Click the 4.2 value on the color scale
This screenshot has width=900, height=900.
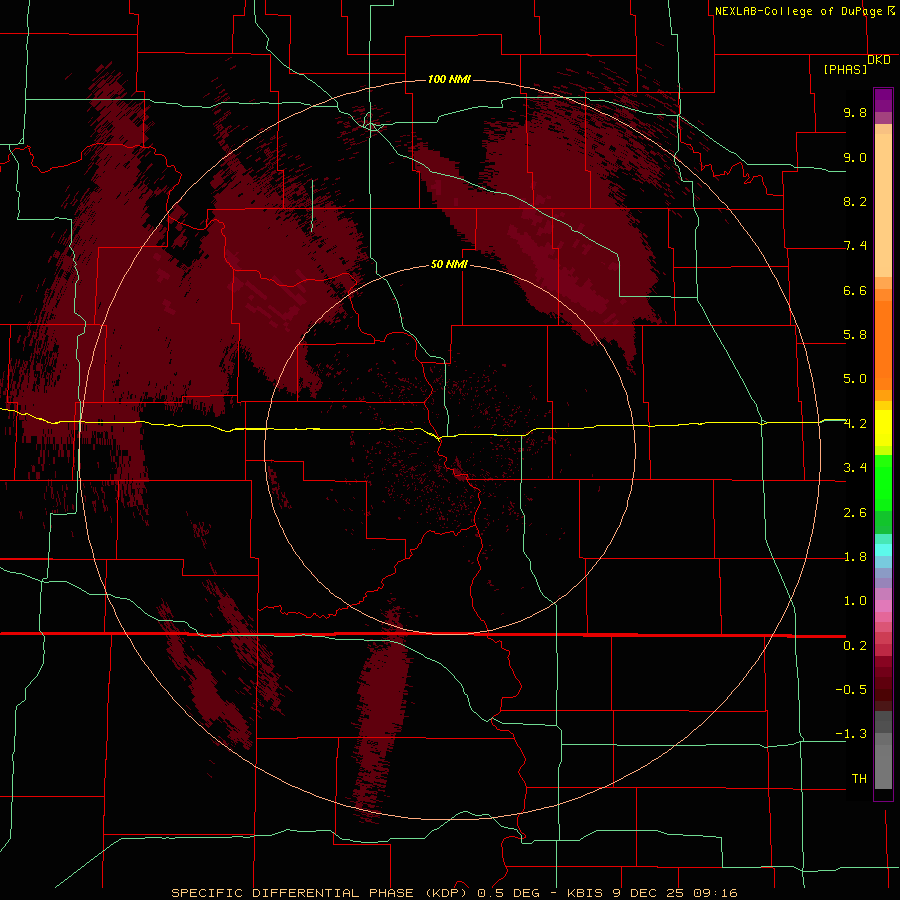pos(855,424)
